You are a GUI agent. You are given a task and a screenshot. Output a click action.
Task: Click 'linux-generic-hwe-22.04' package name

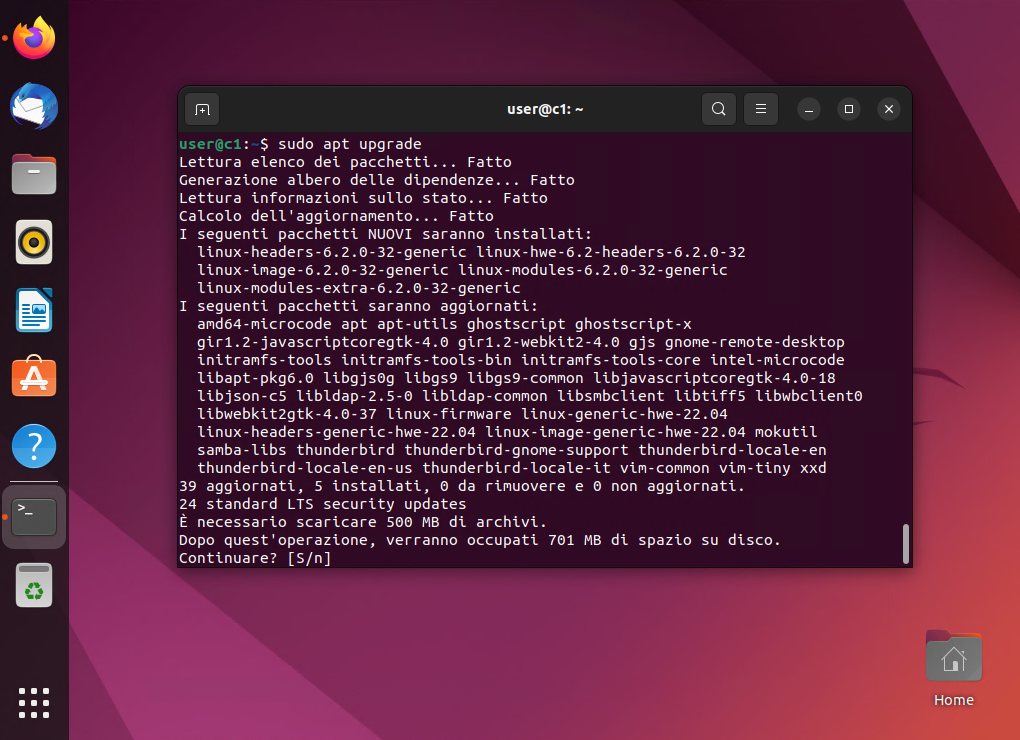624,414
